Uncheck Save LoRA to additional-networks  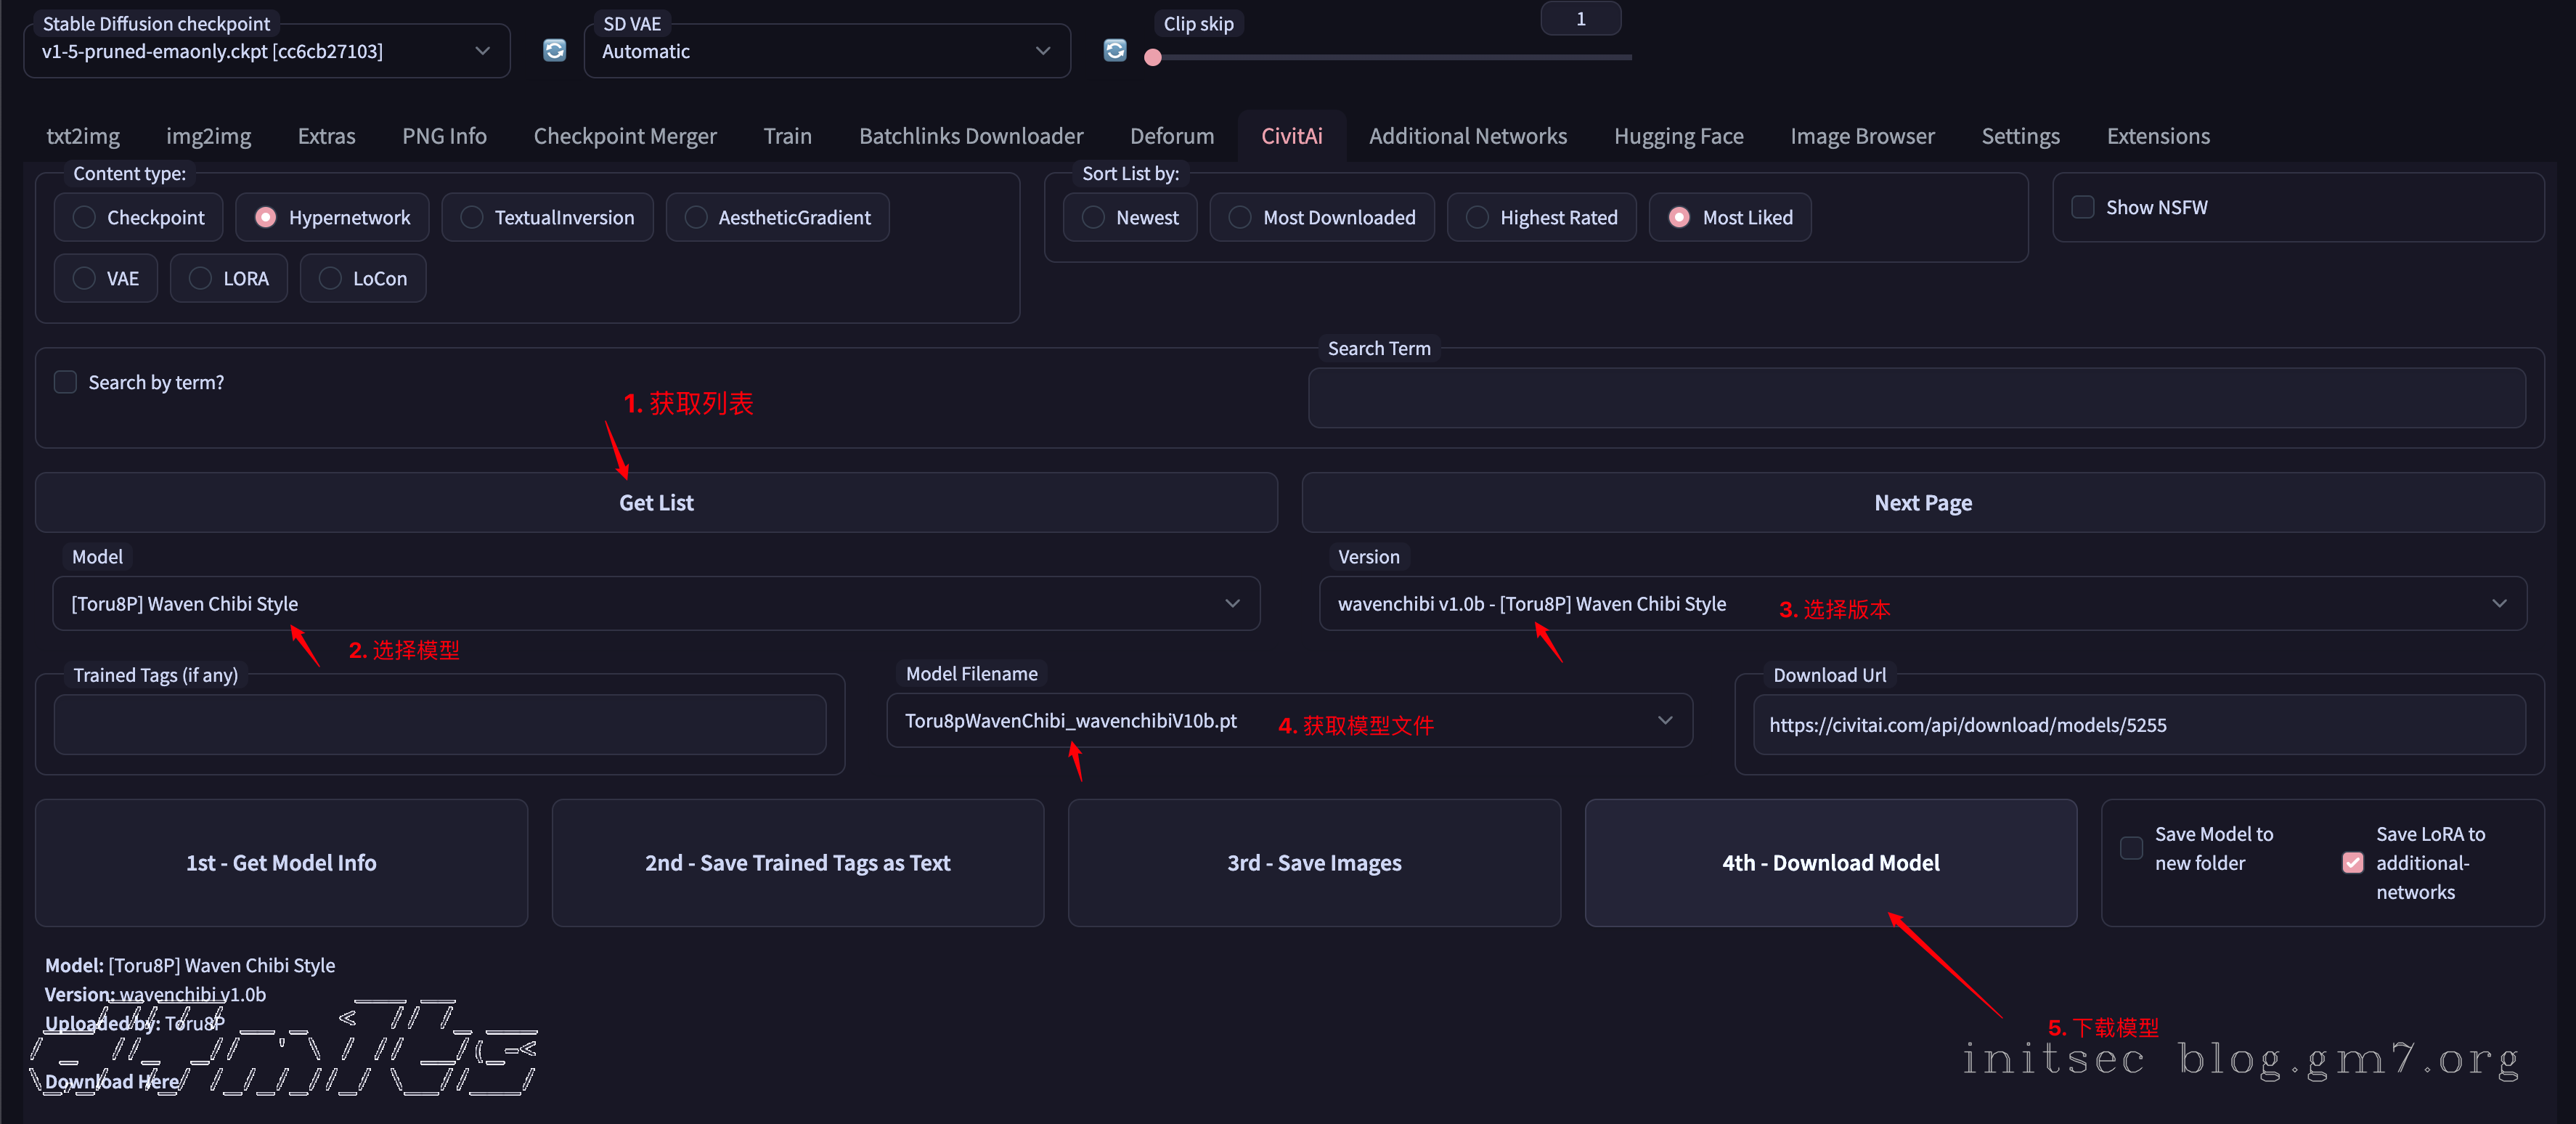pos(2353,862)
